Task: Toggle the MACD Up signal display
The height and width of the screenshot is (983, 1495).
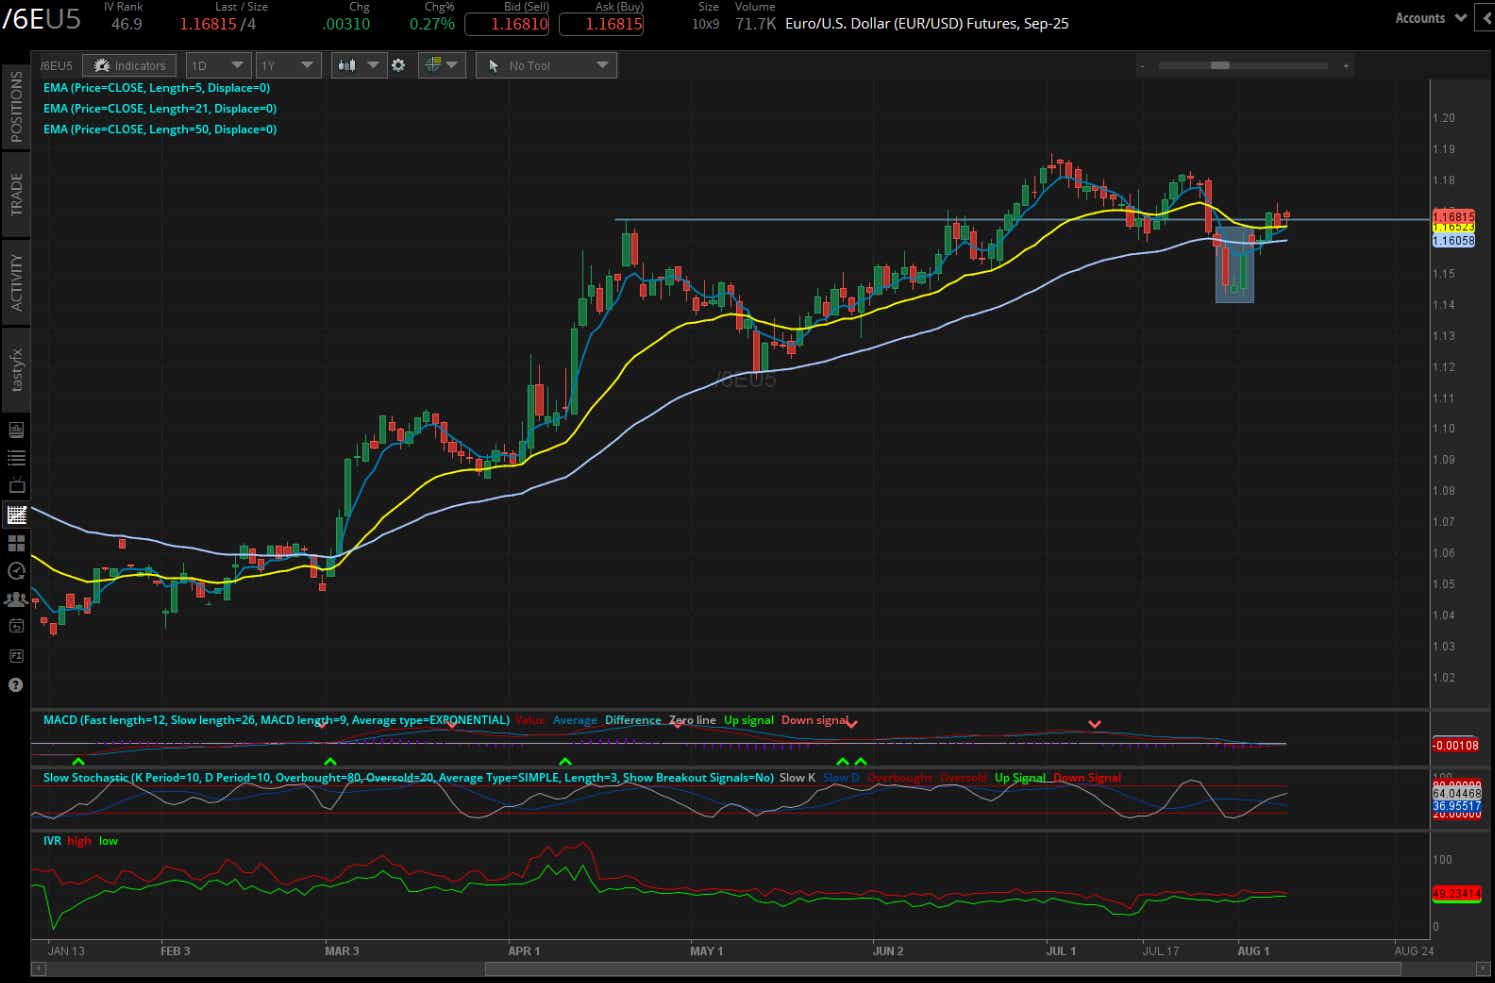Action: (748, 719)
